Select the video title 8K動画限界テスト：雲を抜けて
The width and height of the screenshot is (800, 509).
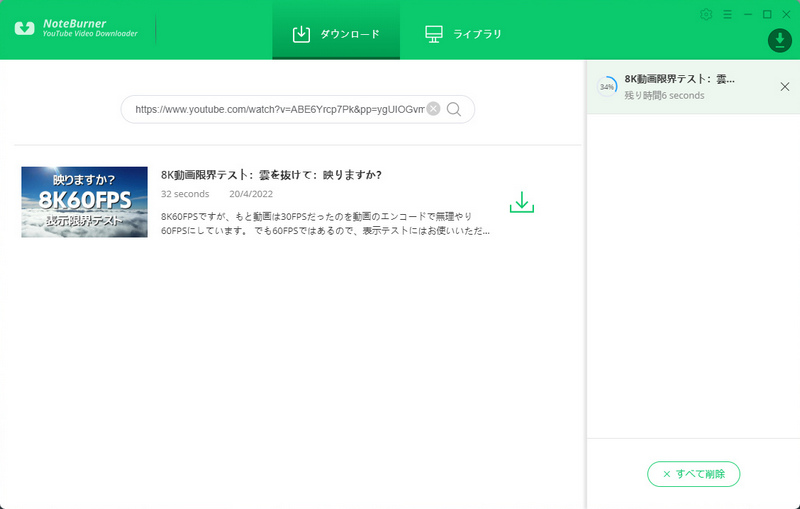271,175
